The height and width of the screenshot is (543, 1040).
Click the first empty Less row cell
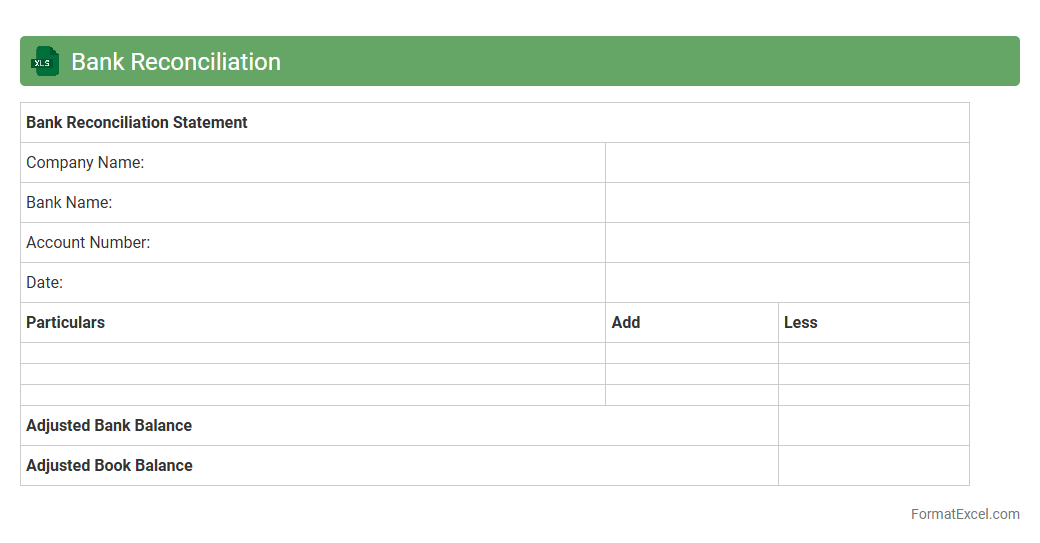pos(873,353)
